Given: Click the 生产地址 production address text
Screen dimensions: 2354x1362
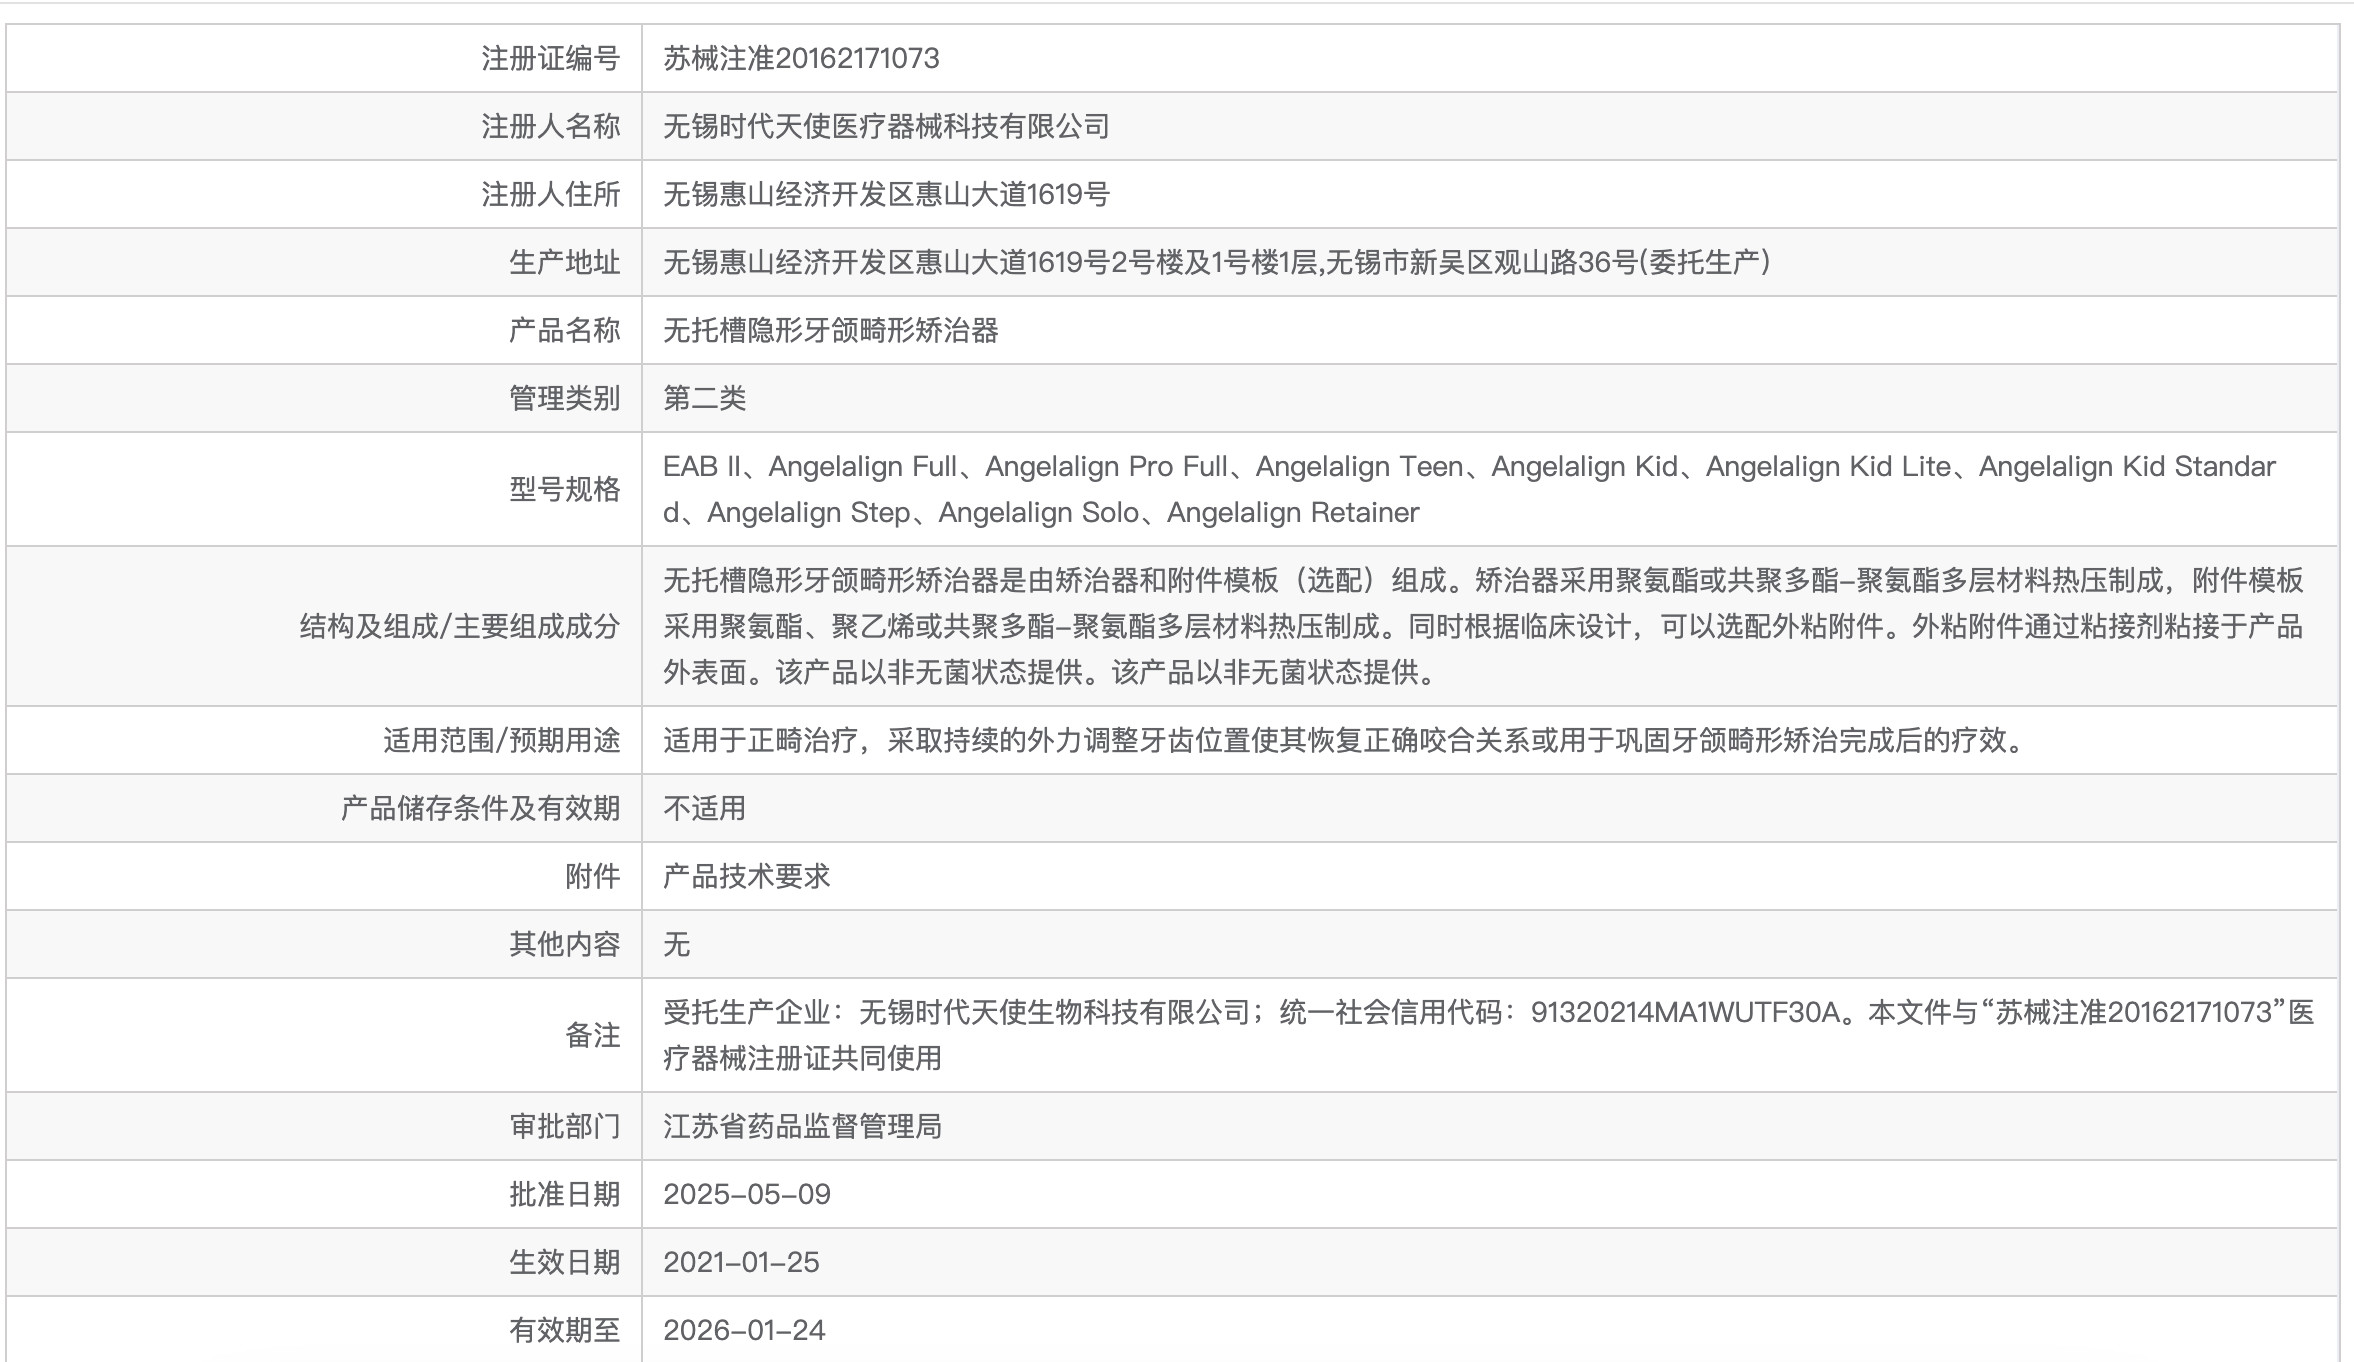Looking at the screenshot, I should pos(1216,263).
